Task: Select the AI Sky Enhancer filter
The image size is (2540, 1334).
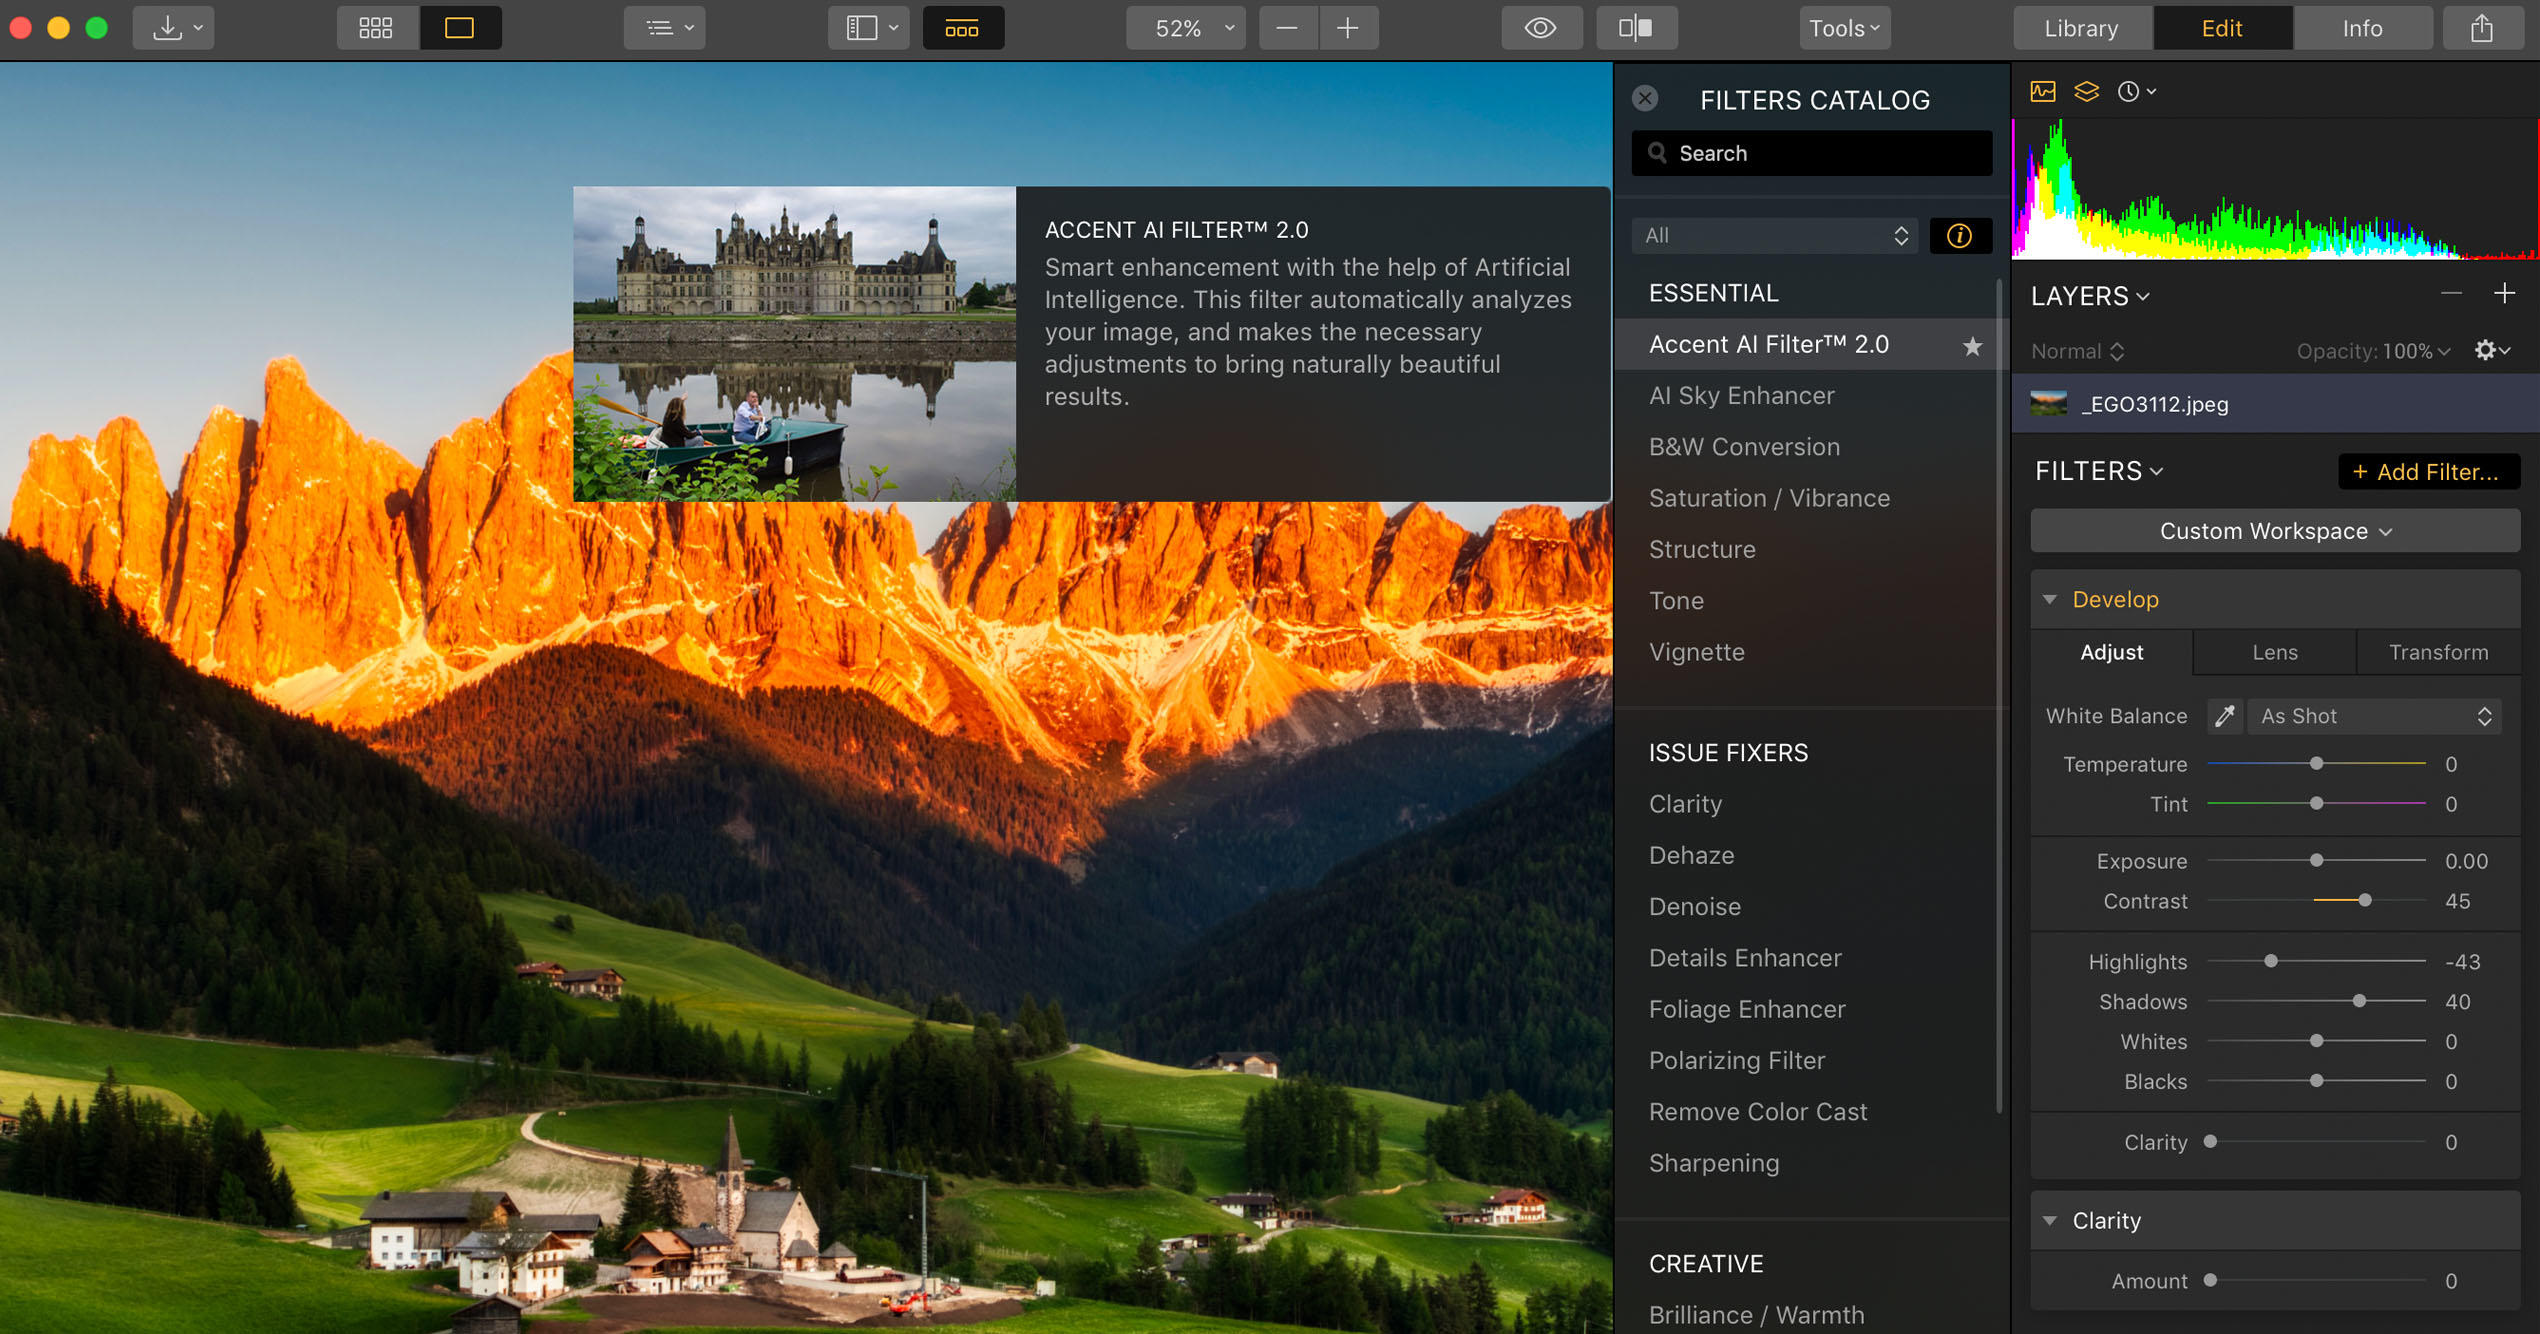Action: 1741,395
